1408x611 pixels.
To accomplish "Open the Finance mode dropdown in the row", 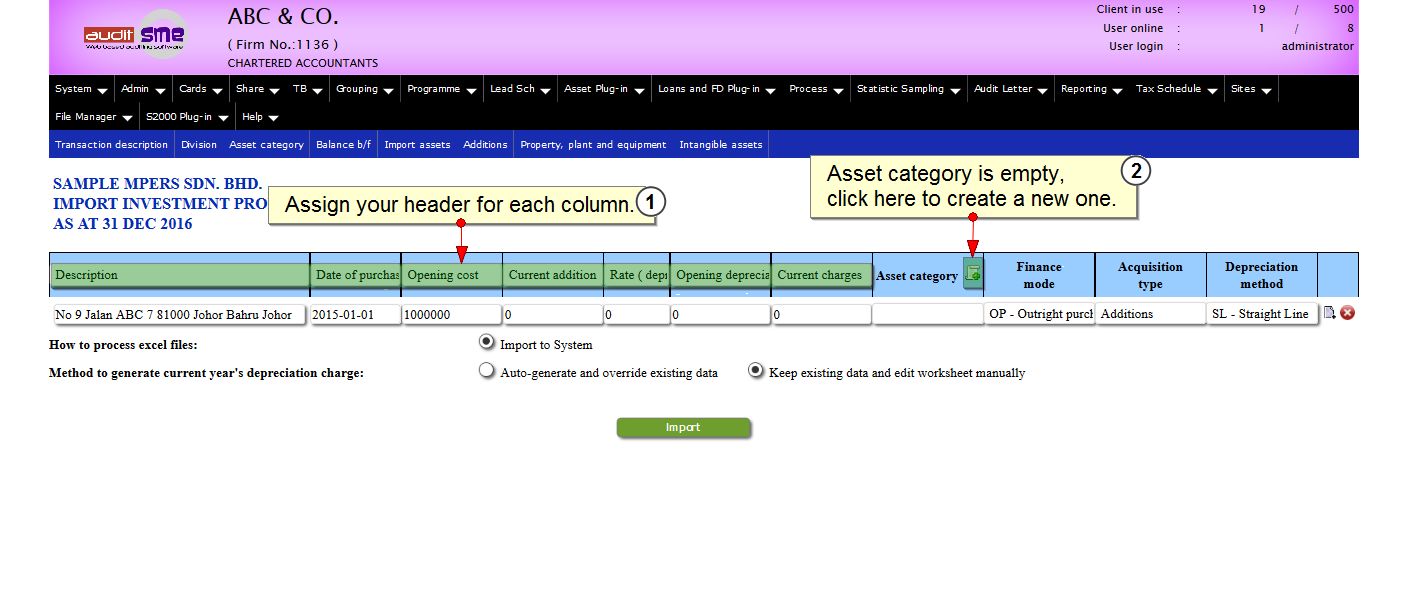I will (1038, 314).
